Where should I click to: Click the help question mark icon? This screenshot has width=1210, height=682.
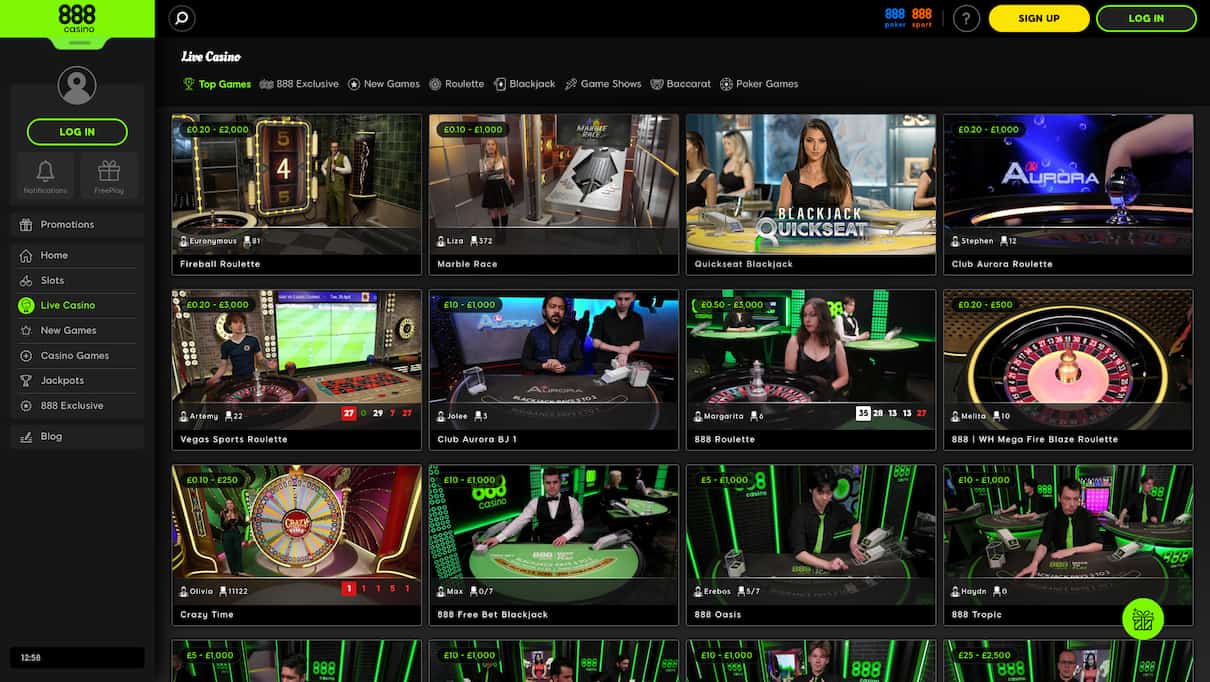click(966, 18)
